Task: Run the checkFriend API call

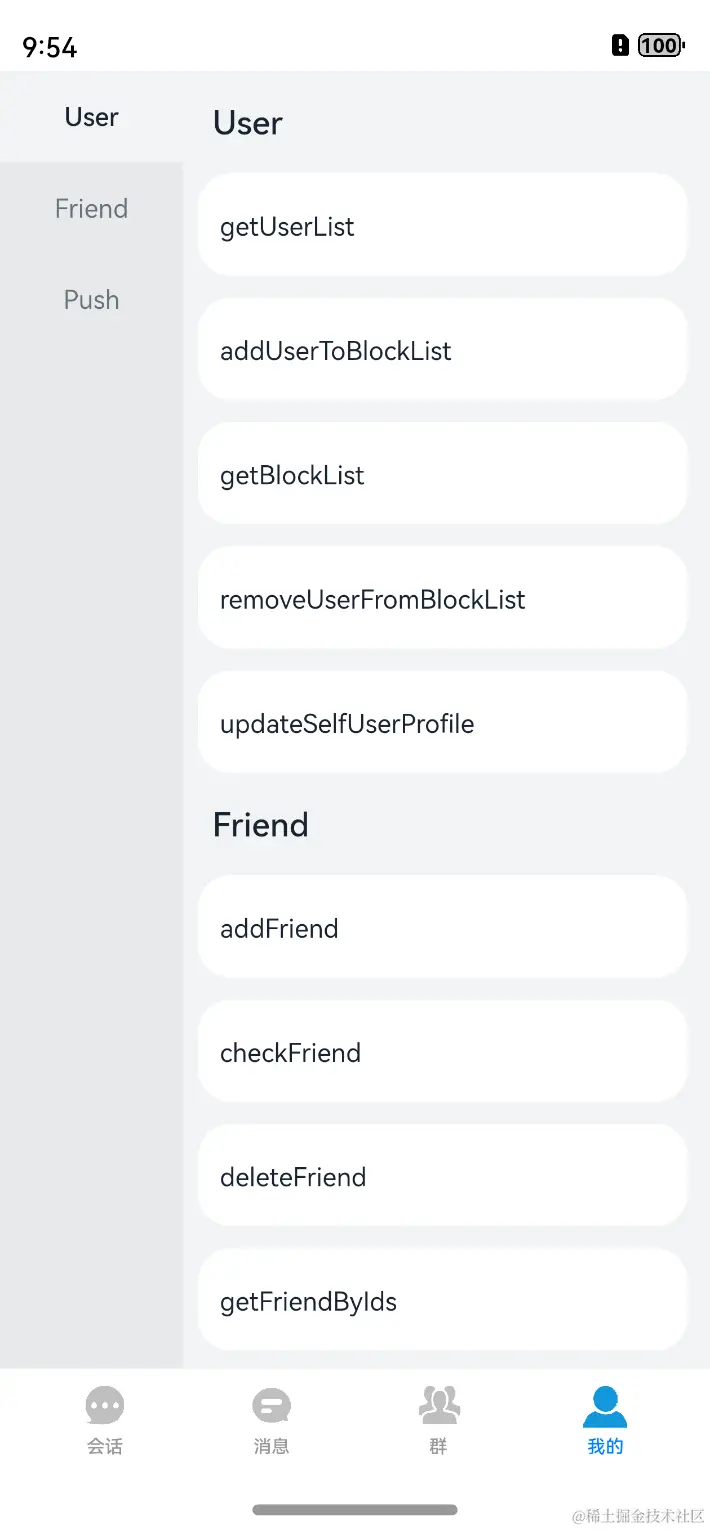Action: pyautogui.click(x=443, y=1051)
